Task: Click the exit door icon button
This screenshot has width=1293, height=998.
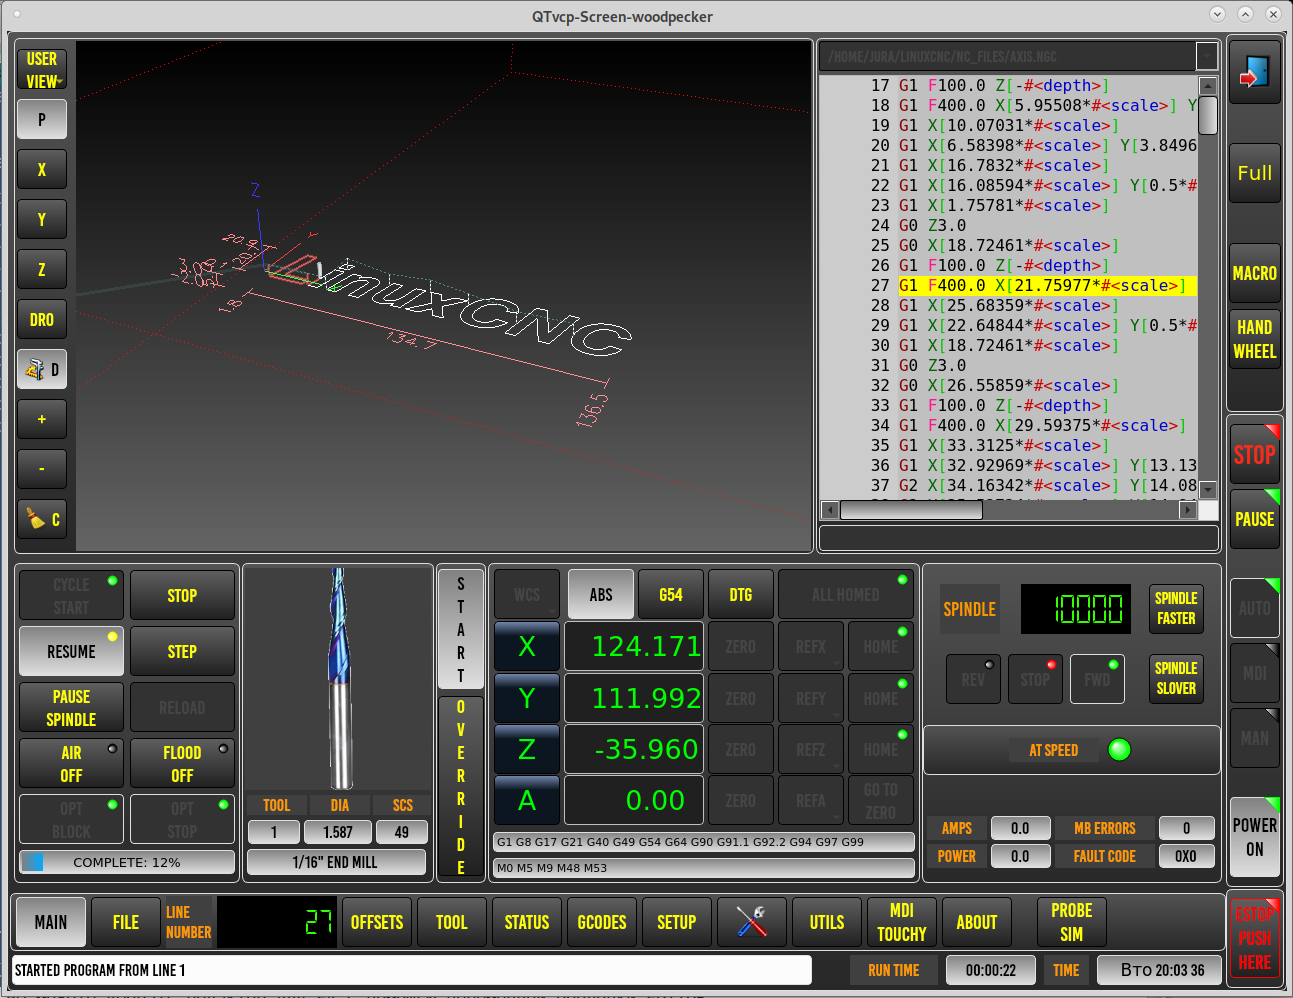Action: pyautogui.click(x=1254, y=72)
